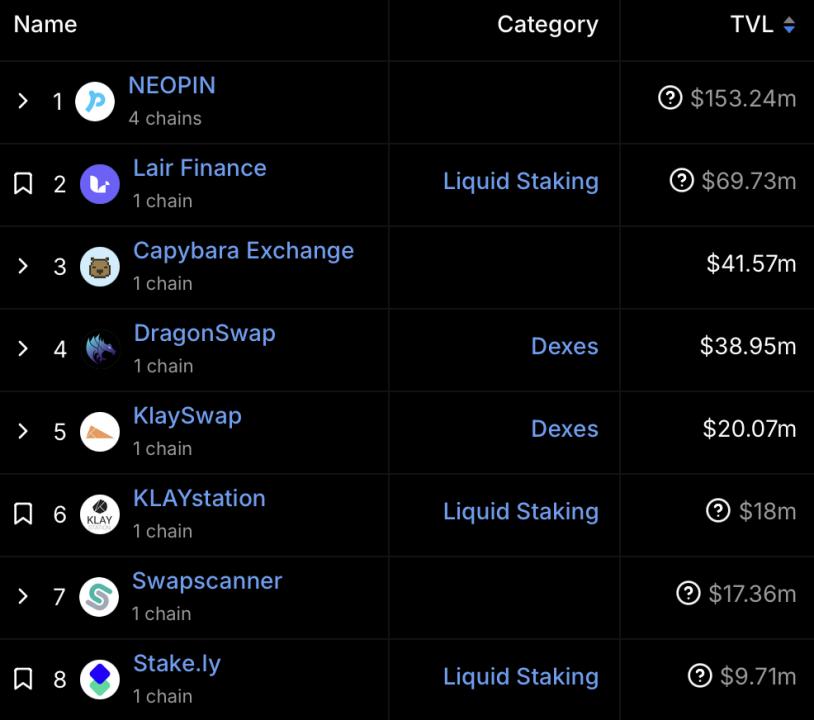This screenshot has width=814, height=720.
Task: Click help icon next to $18m TVL
Action: [718, 511]
